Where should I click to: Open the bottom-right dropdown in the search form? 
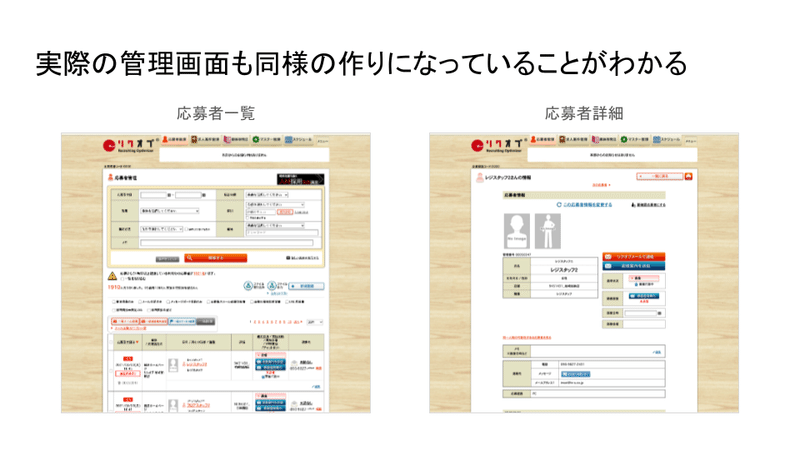click(275, 226)
